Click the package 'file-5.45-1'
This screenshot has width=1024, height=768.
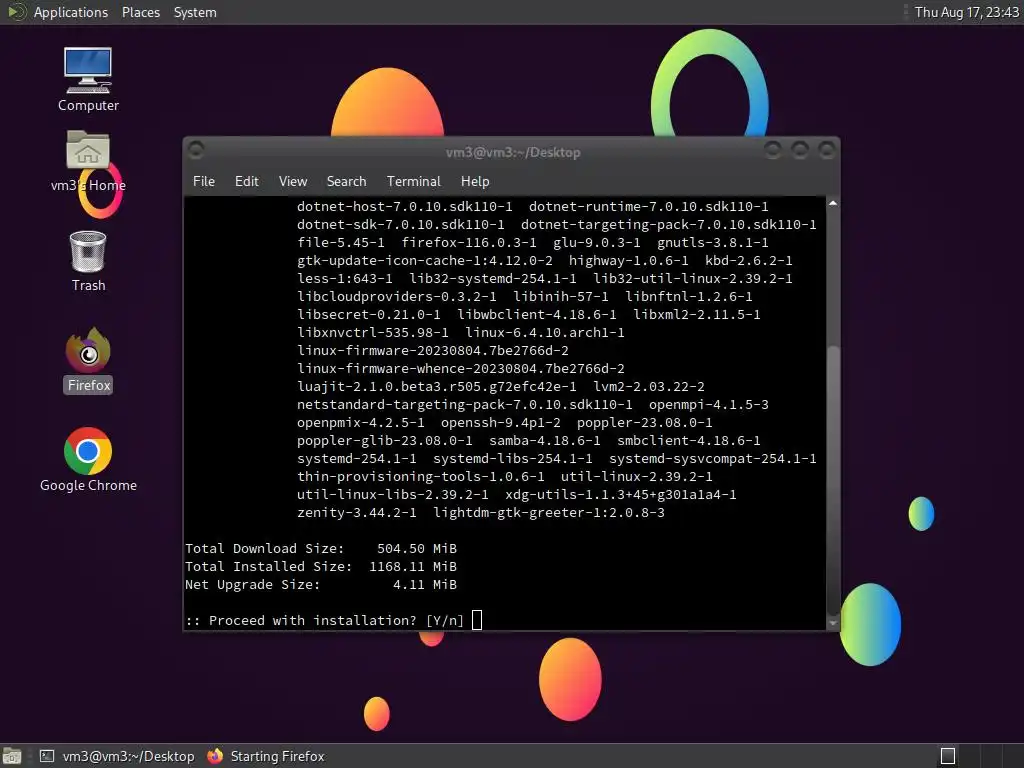coord(341,242)
